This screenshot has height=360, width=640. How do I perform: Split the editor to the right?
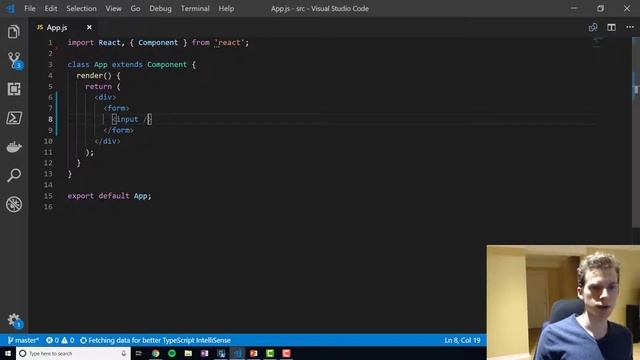(611, 27)
